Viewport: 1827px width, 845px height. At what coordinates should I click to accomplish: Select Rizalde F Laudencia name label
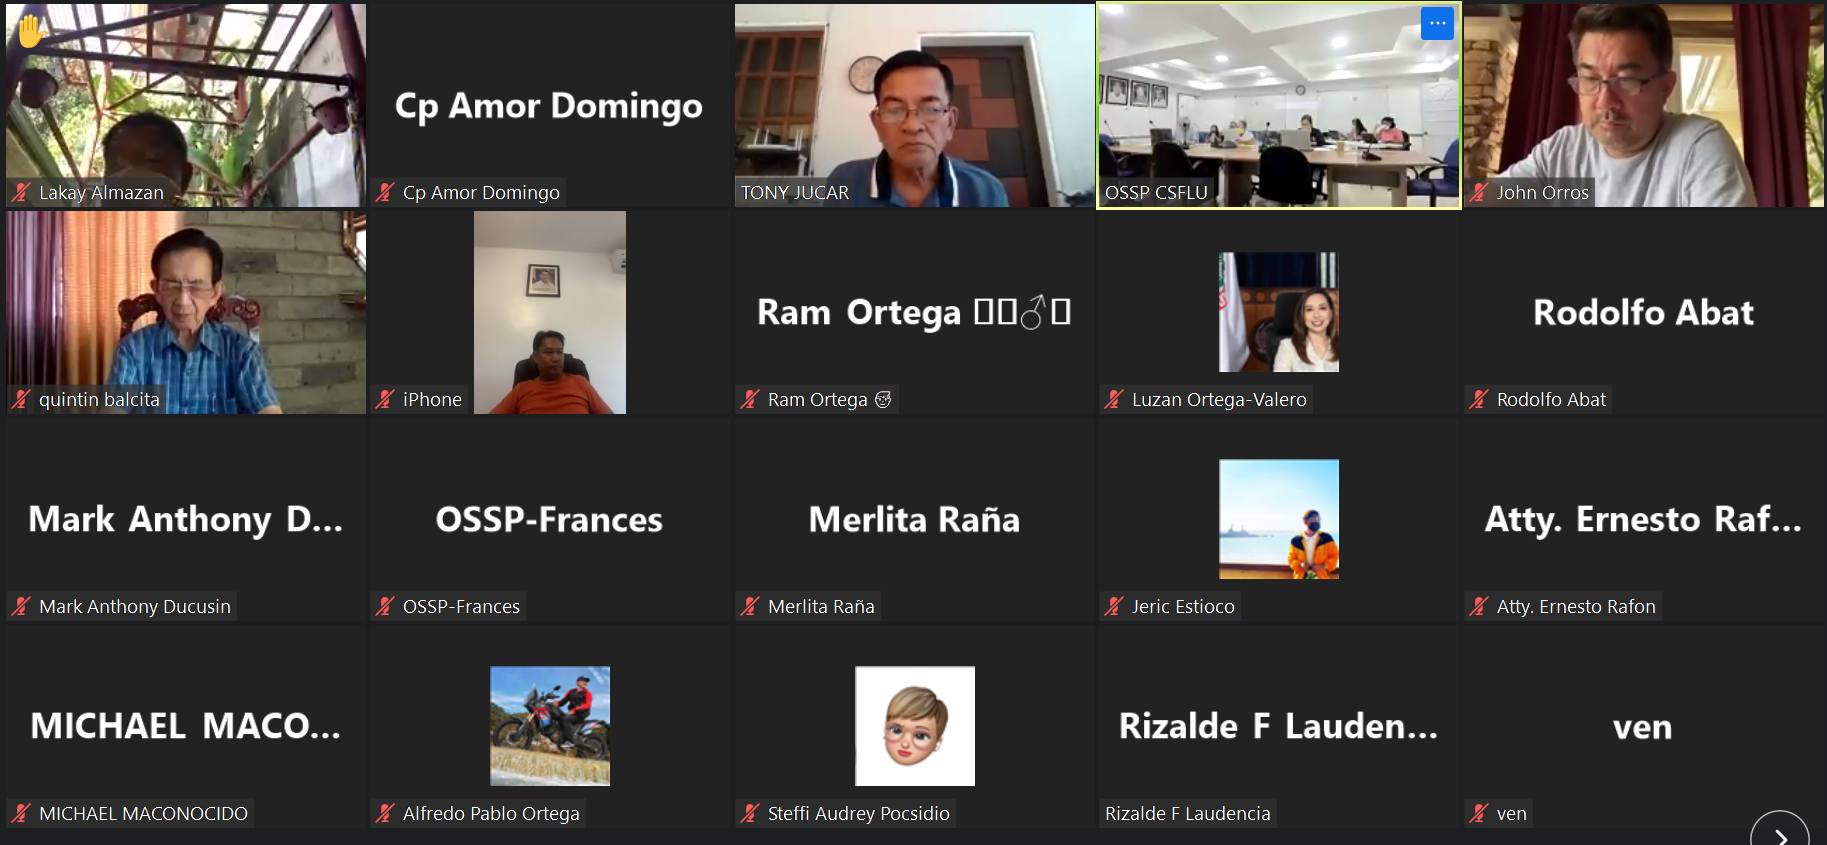pyautogui.click(x=1188, y=813)
